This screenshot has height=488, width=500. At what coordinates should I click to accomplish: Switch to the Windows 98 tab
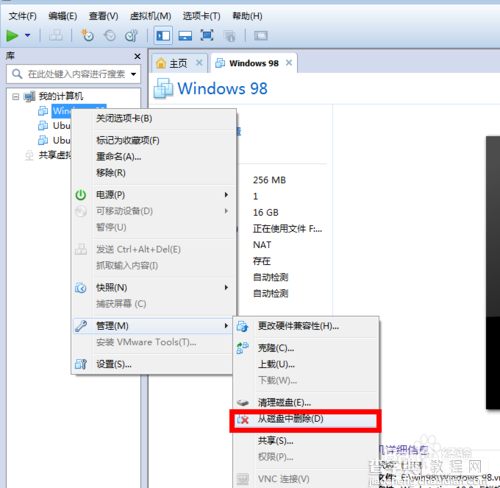254,63
